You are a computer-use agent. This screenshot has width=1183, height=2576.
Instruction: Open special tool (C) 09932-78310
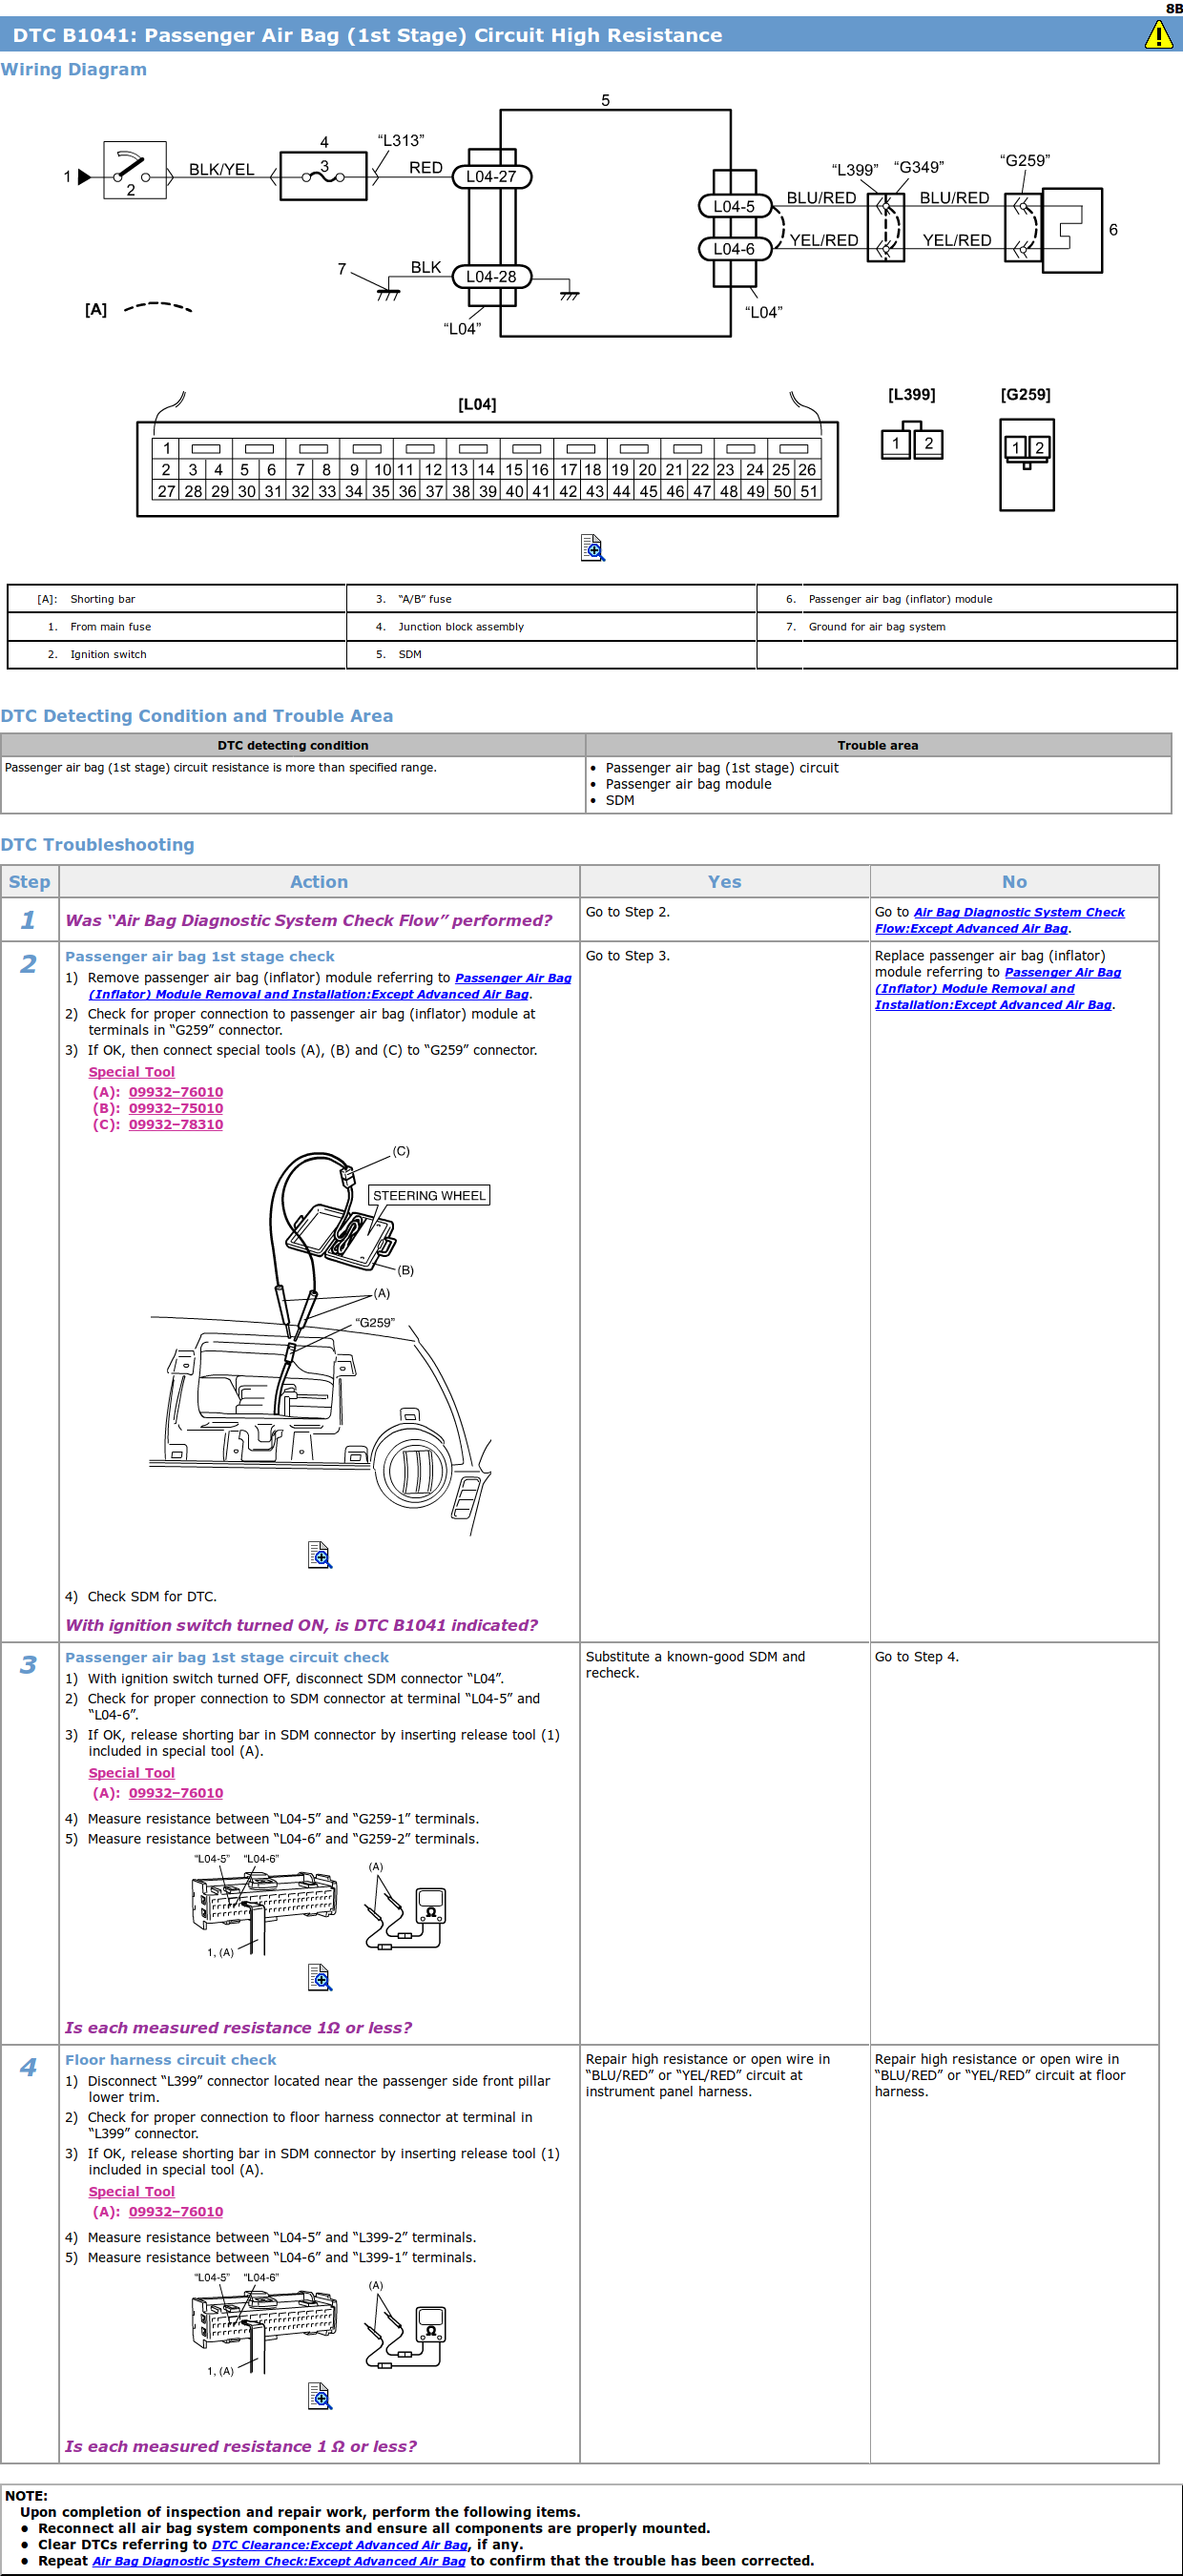pyautogui.click(x=175, y=1124)
